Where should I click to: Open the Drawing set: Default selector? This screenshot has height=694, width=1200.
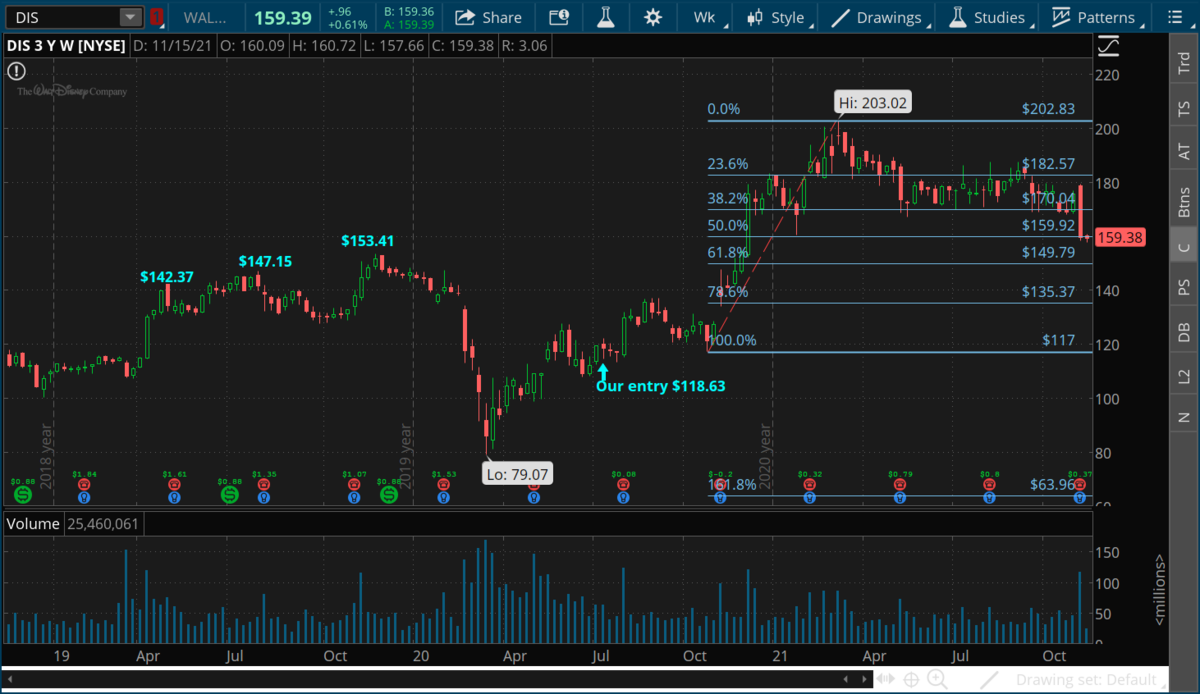click(1090, 680)
